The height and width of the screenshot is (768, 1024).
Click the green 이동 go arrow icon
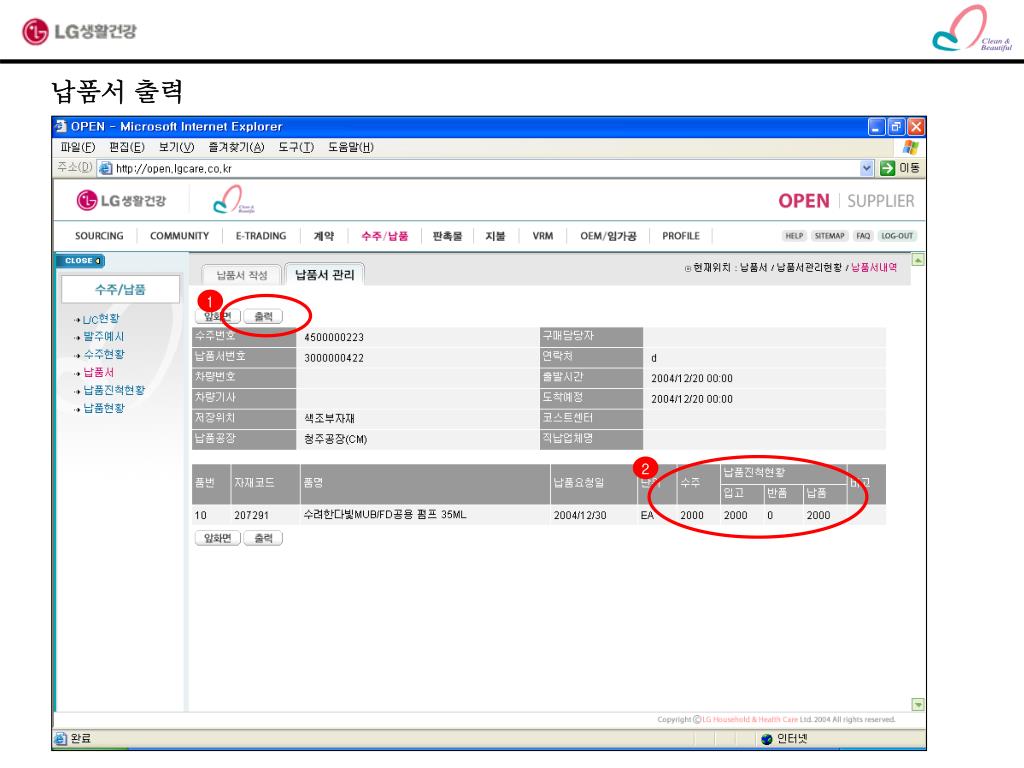pos(887,168)
